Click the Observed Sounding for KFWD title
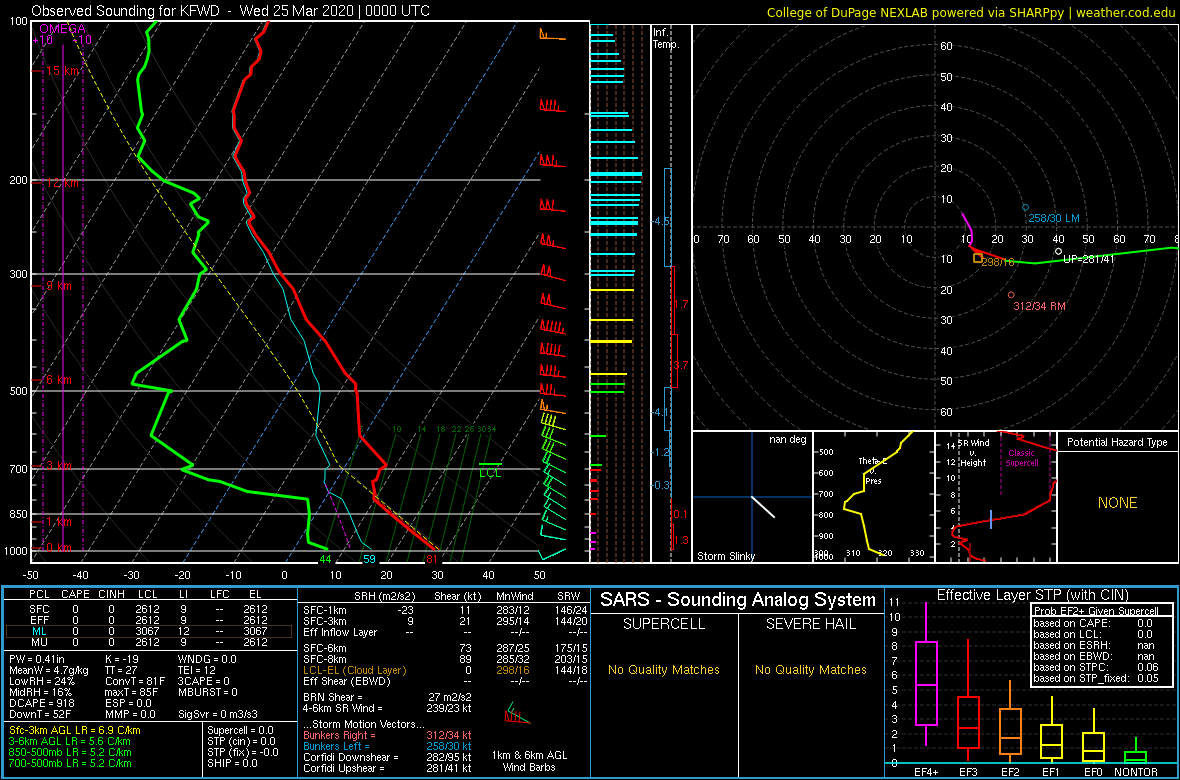The width and height of the screenshot is (1180, 780). click(x=232, y=11)
